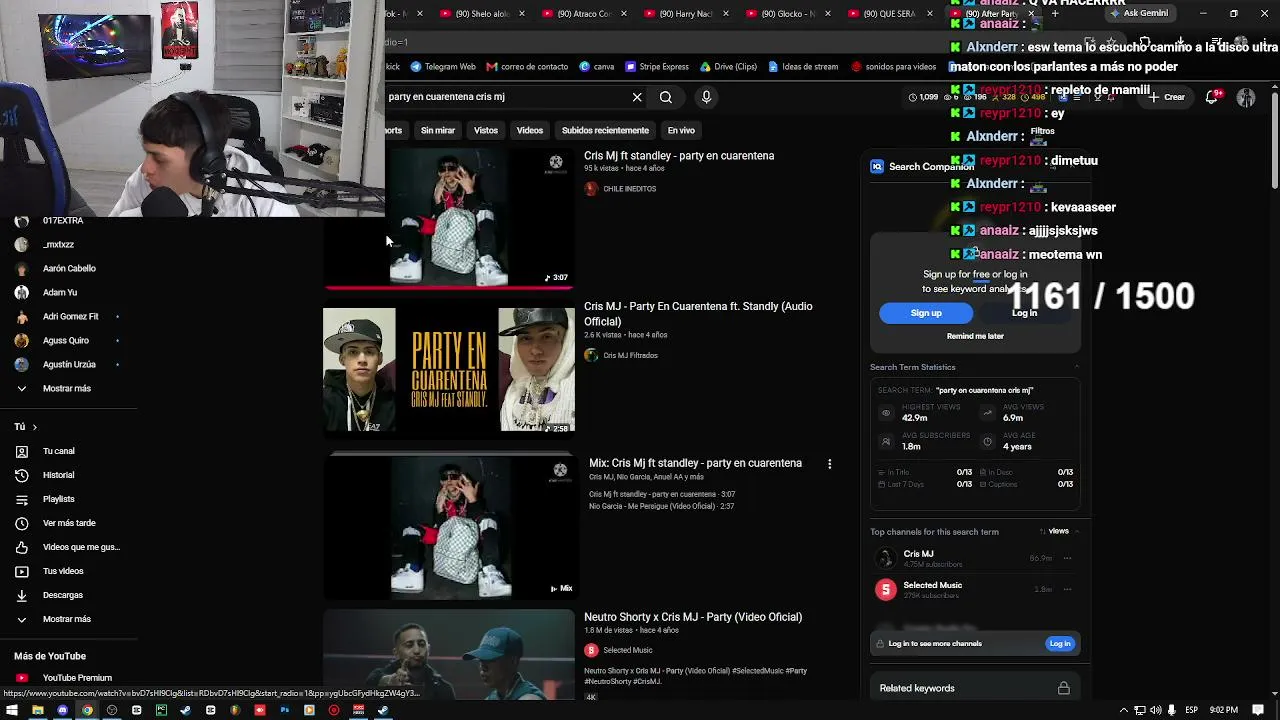Viewport: 1280px width, 720px height.
Task: Open 'Cris Mj ft standley - party en cuarentena' title
Action: 679,156
